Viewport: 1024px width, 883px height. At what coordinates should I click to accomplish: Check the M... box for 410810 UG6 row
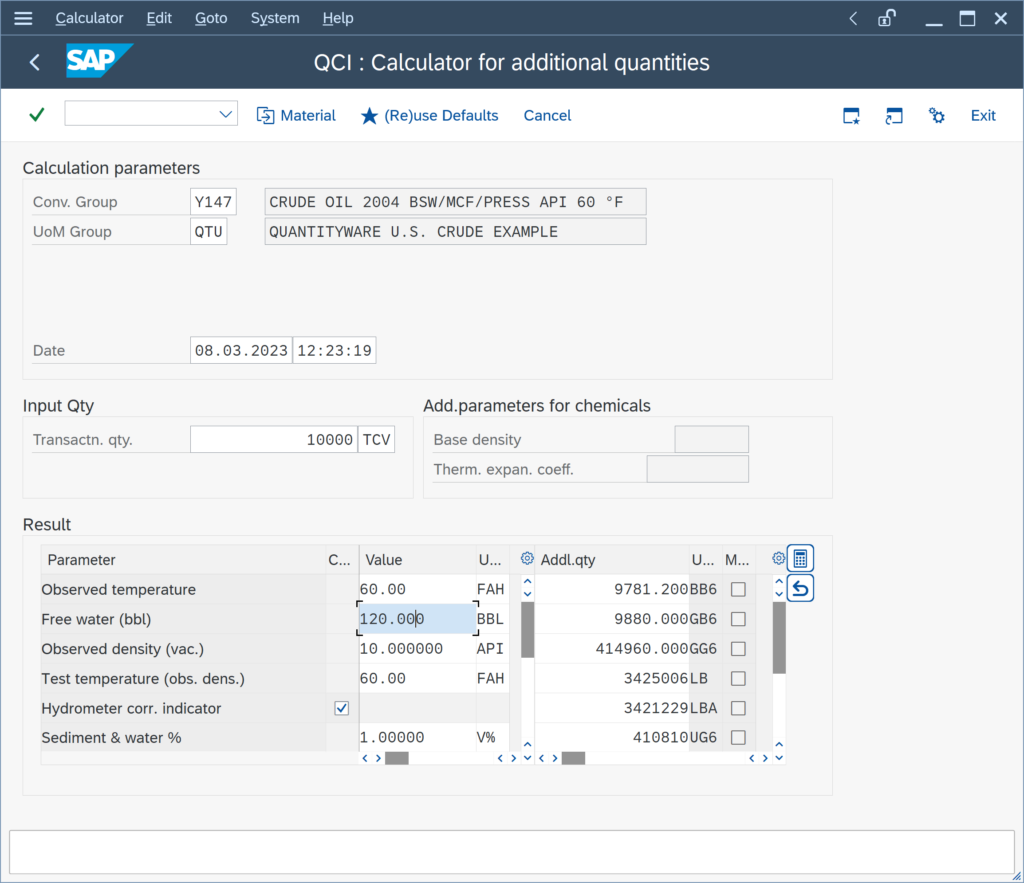click(x=738, y=737)
